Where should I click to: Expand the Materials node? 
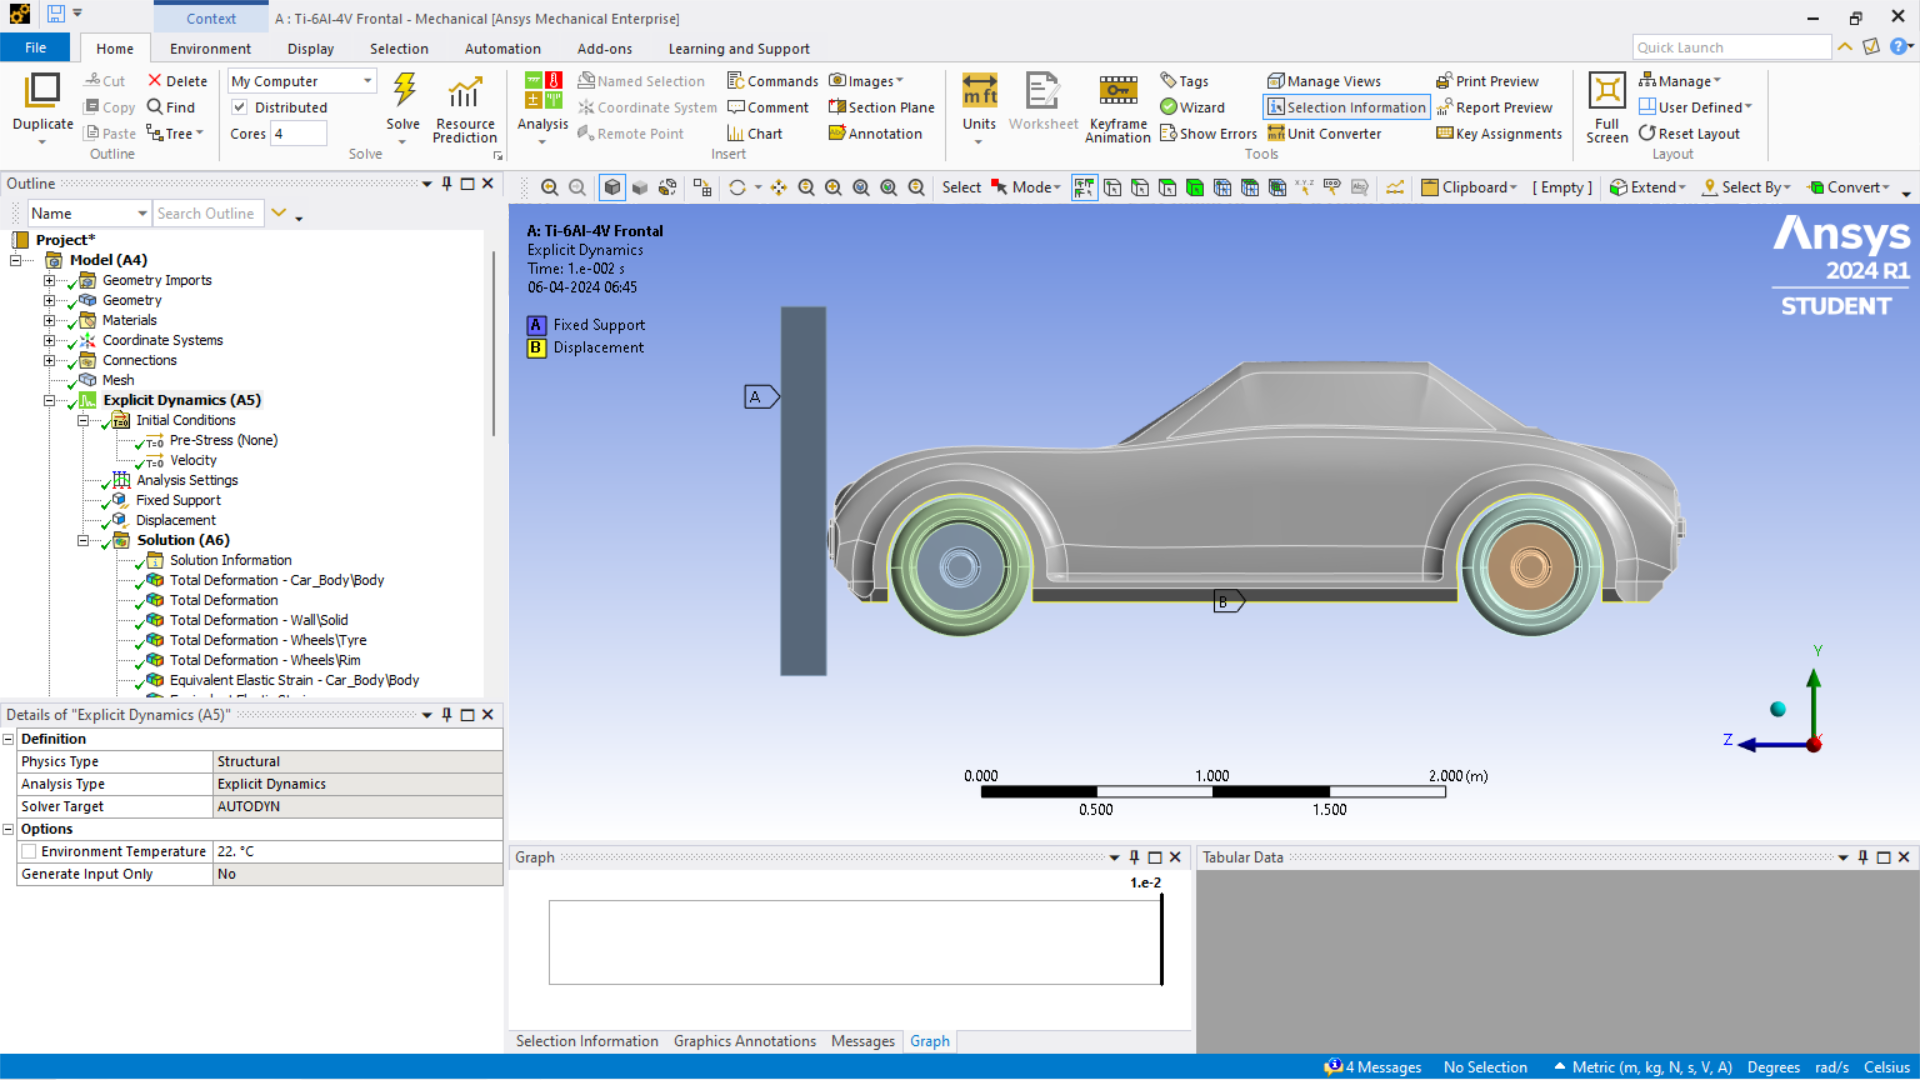49,320
